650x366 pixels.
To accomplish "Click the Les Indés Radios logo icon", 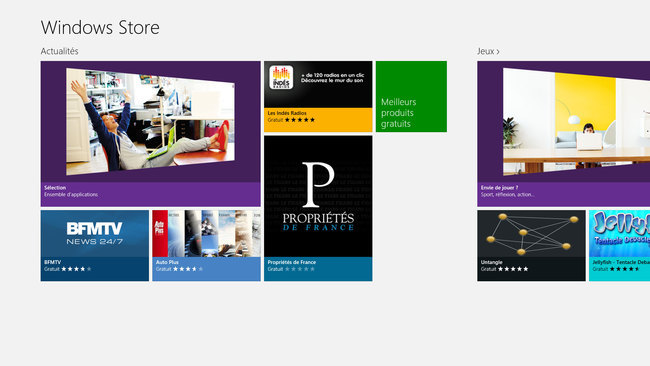I will [281, 78].
